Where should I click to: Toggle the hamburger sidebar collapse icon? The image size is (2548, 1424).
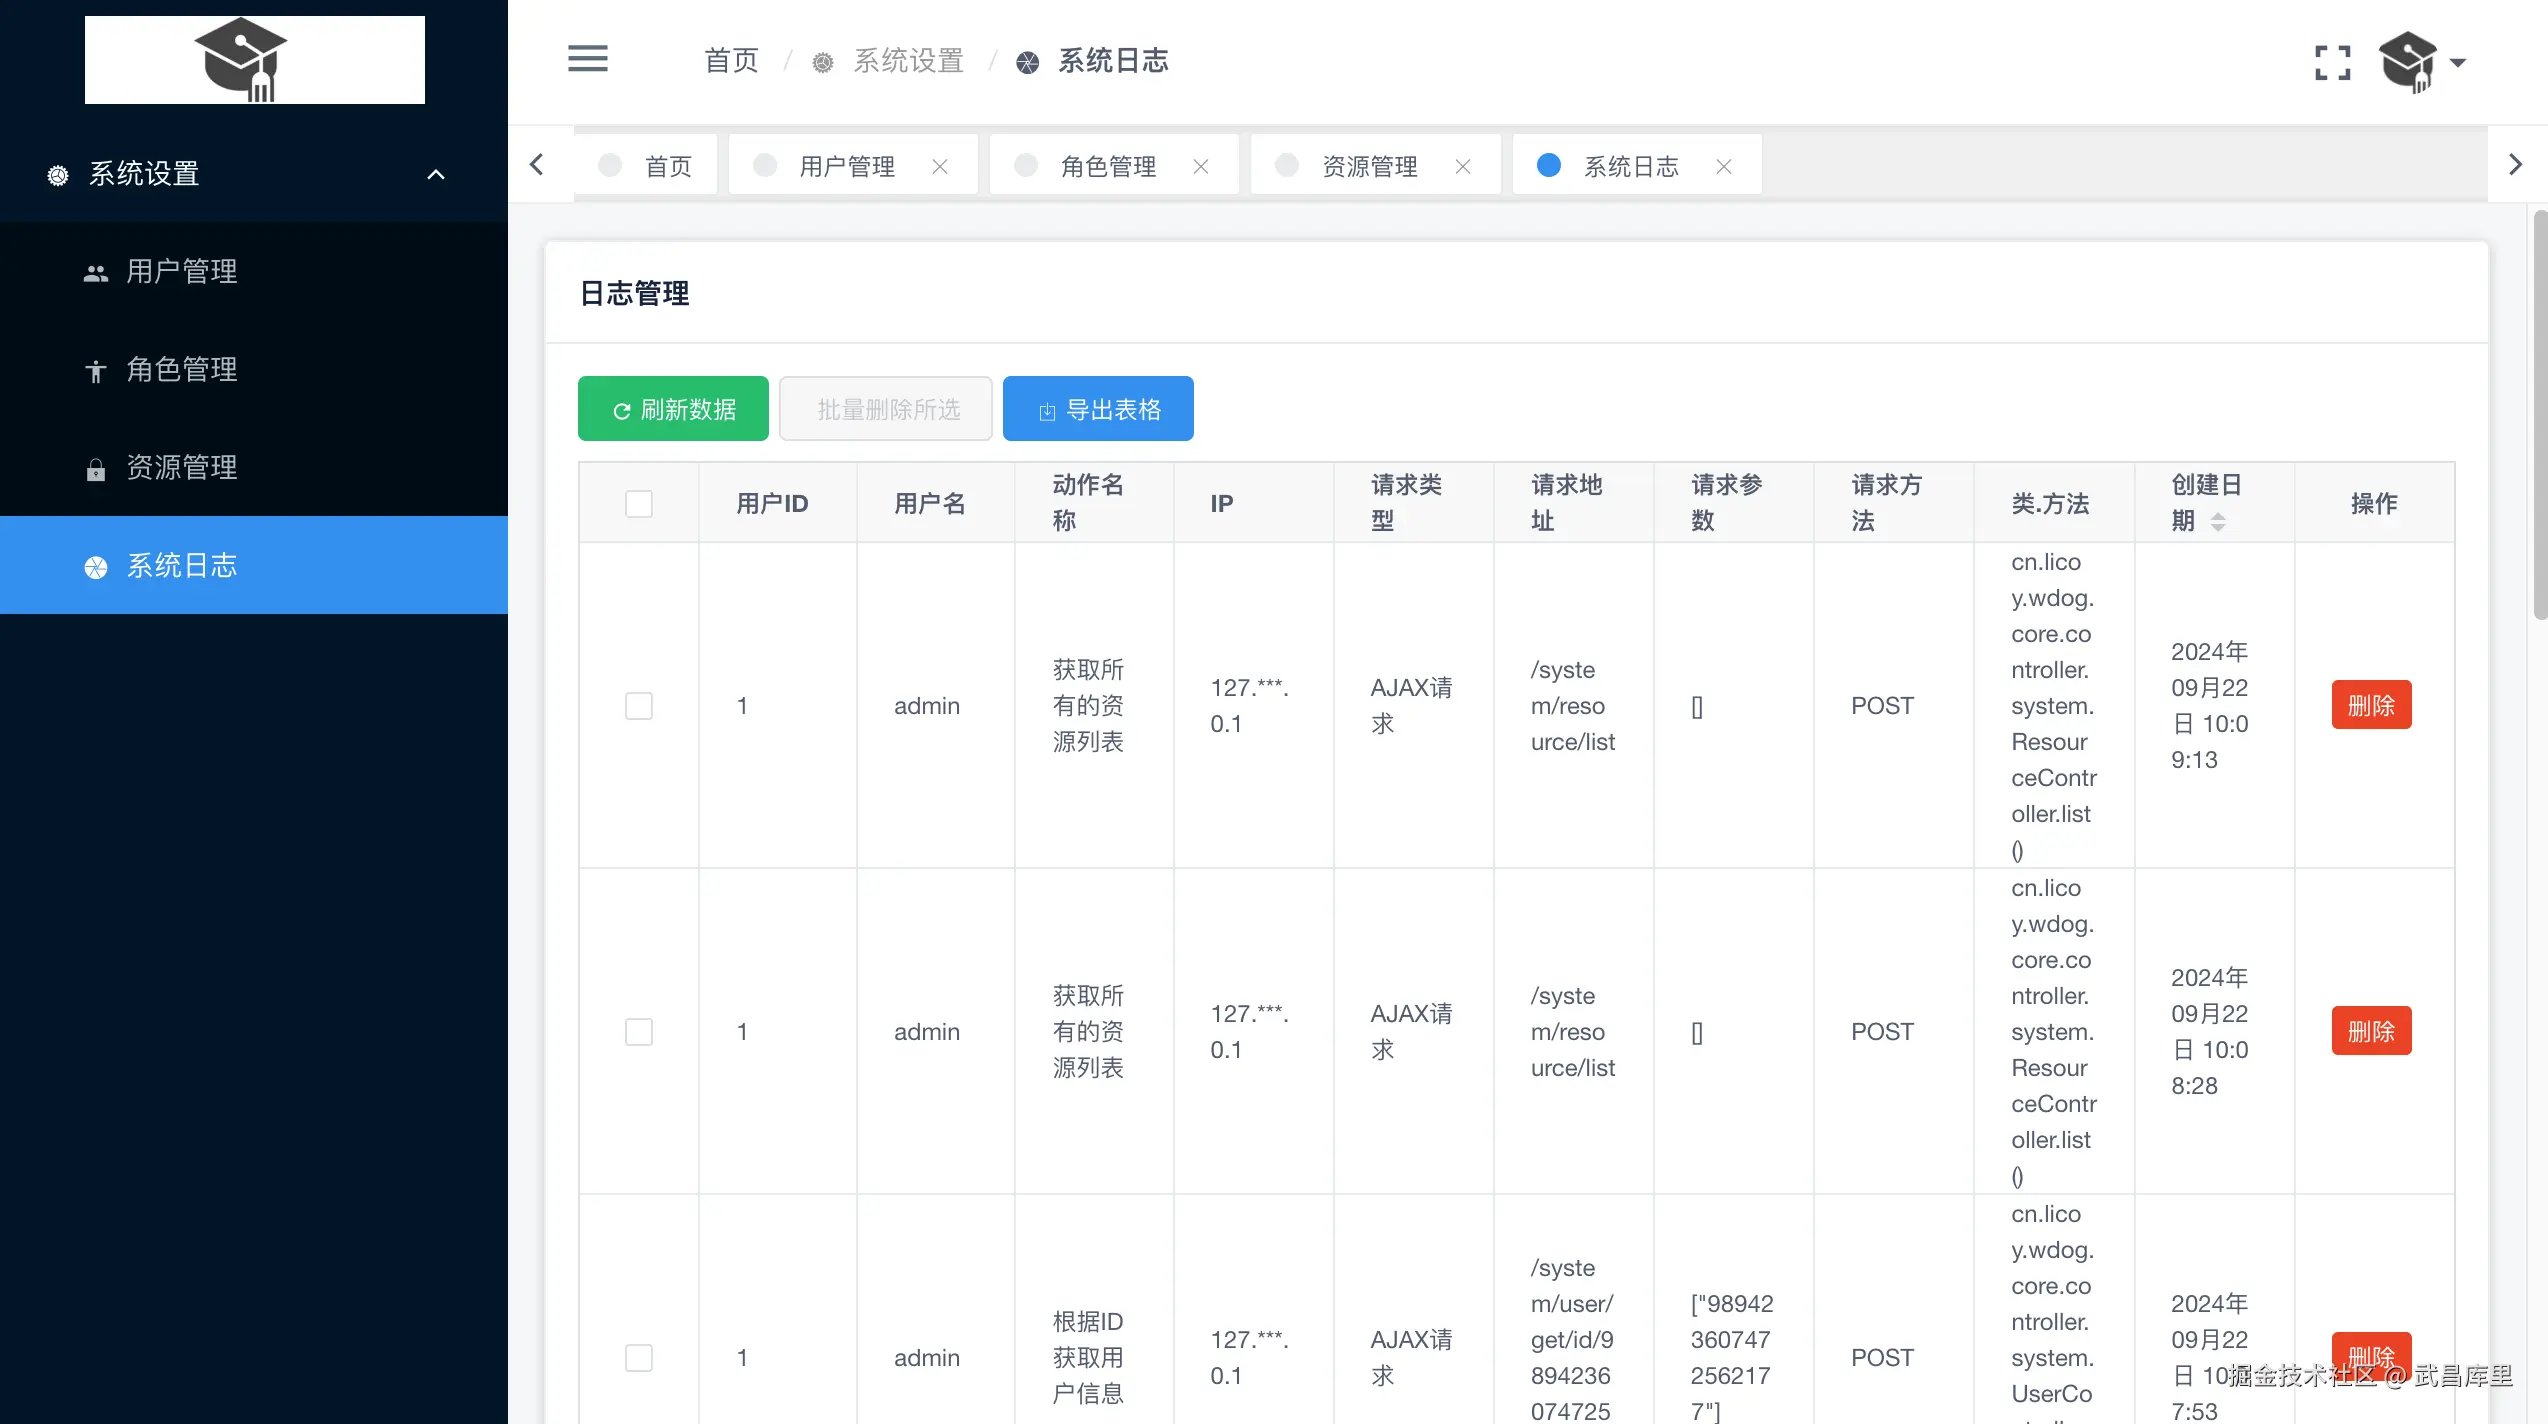[587, 59]
